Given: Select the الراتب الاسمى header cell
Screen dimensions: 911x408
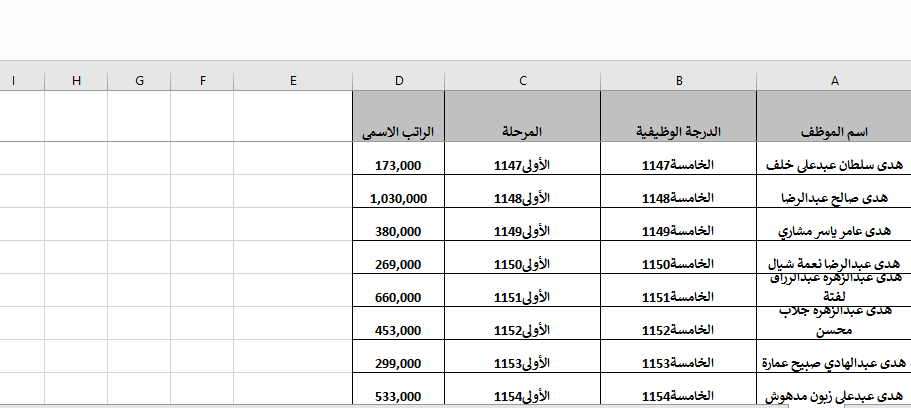Looking at the screenshot, I should 399,132.
